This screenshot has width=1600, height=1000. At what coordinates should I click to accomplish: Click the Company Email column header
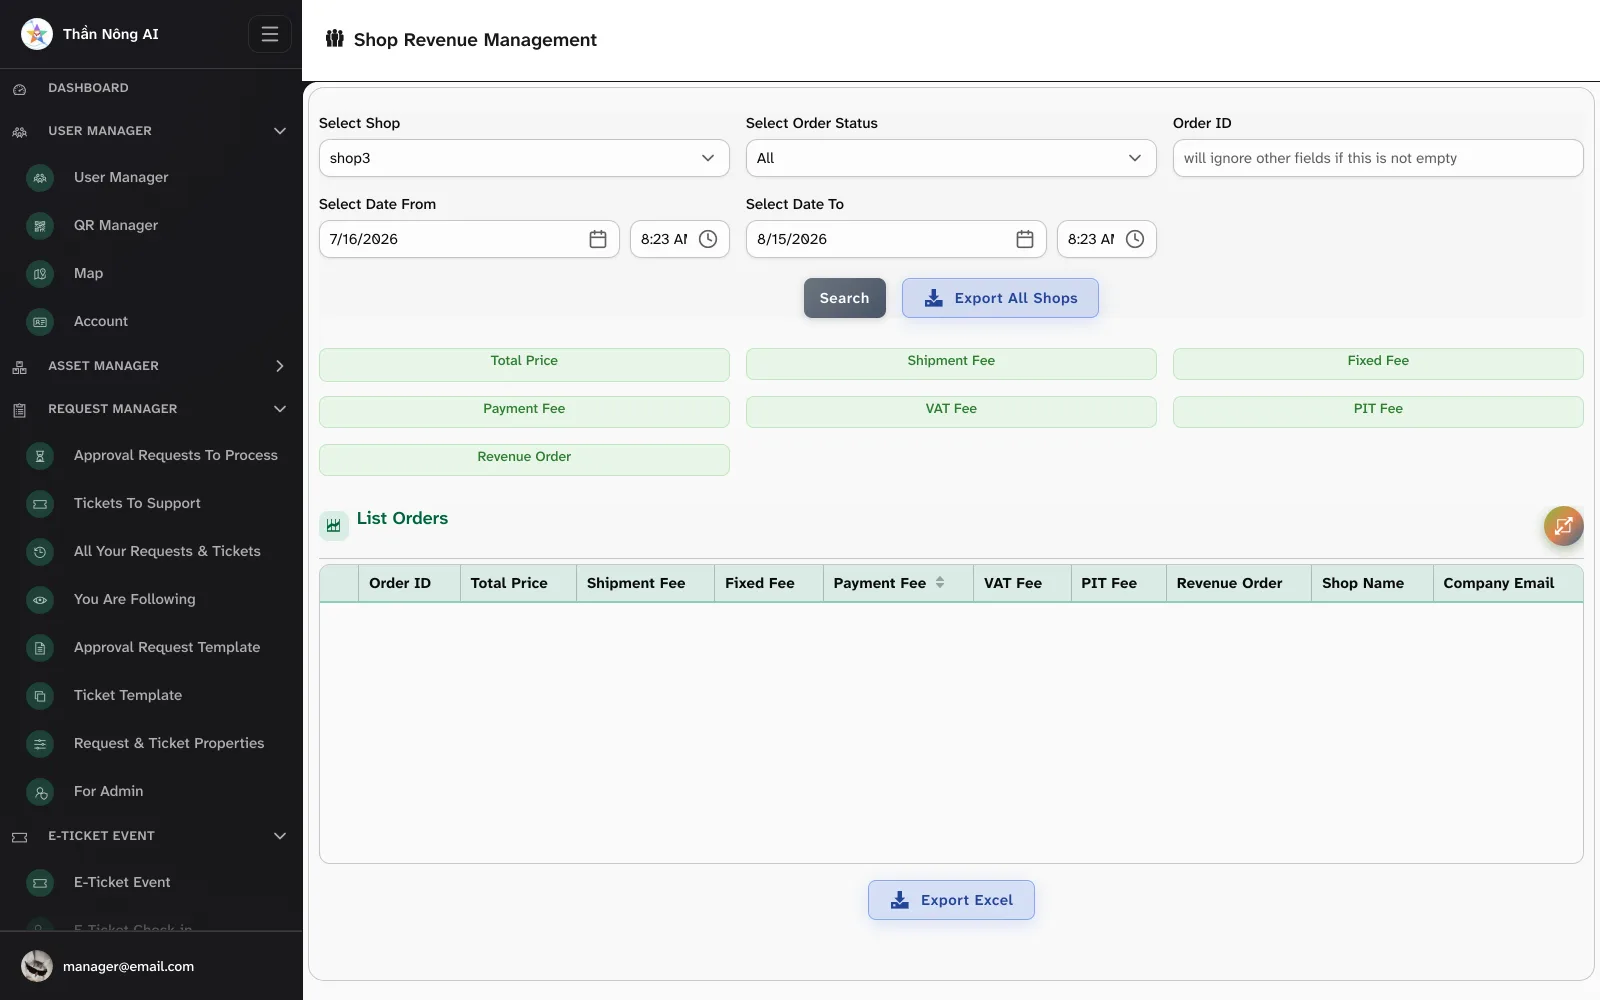click(x=1508, y=583)
